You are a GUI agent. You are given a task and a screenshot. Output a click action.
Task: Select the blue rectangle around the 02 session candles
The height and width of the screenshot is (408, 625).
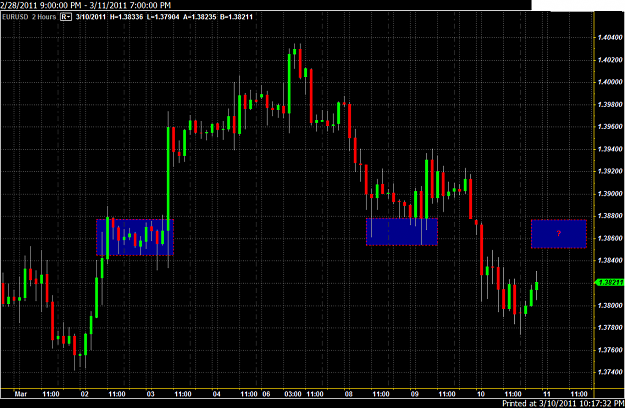point(135,237)
